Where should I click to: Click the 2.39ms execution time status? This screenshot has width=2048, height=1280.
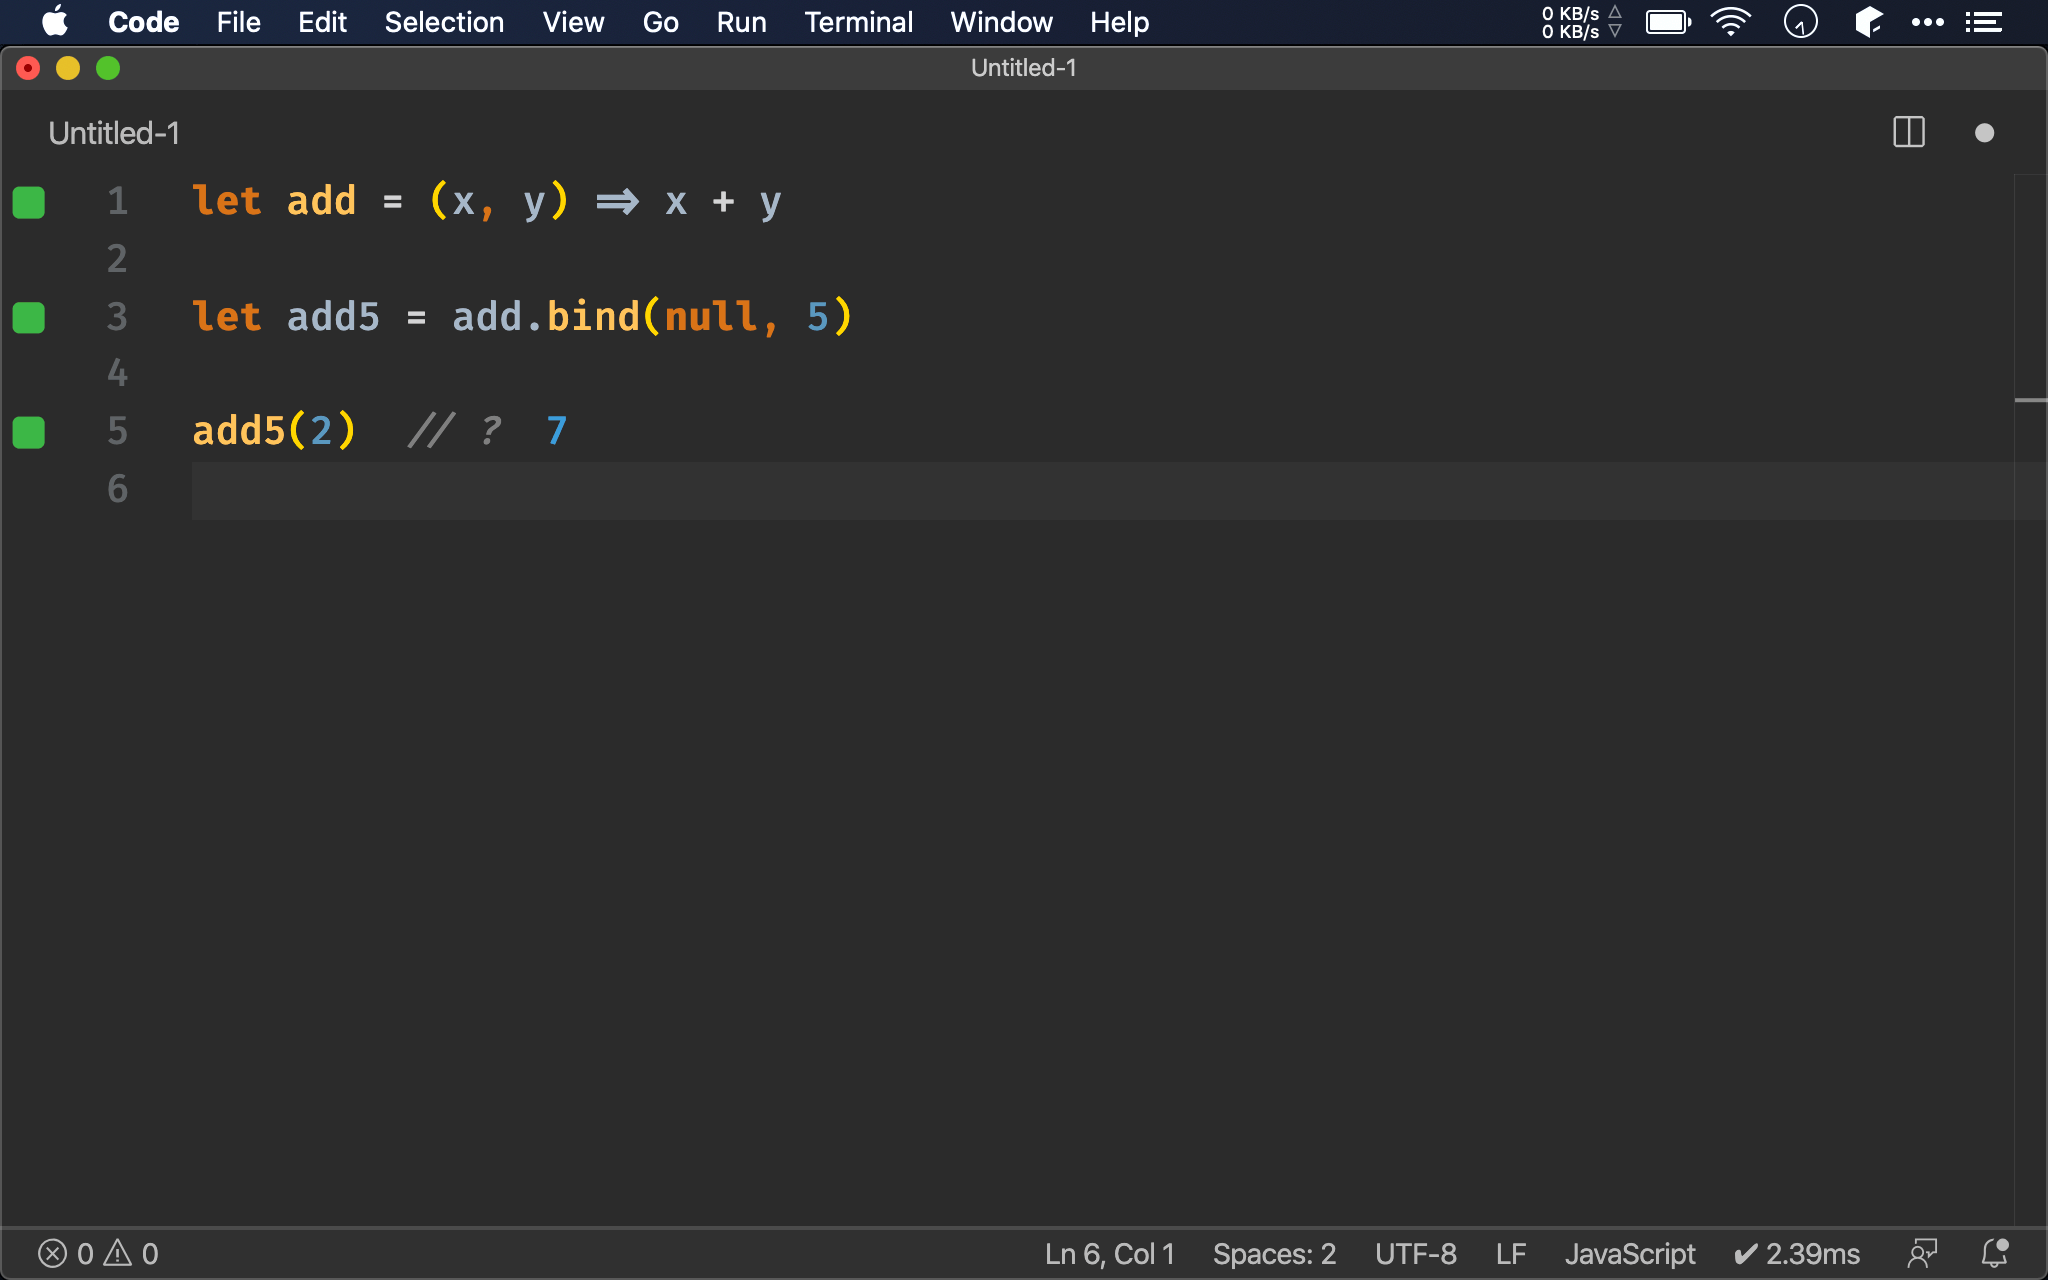pyautogui.click(x=1797, y=1253)
